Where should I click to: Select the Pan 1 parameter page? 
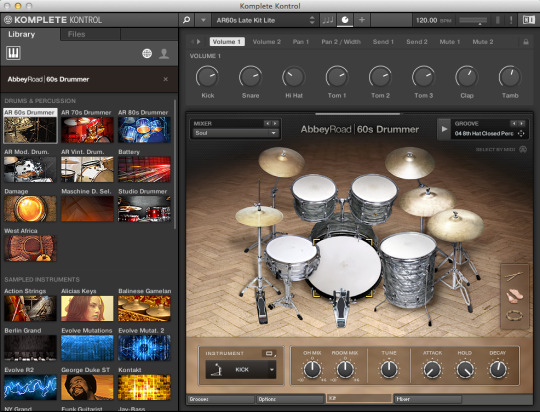tap(301, 42)
